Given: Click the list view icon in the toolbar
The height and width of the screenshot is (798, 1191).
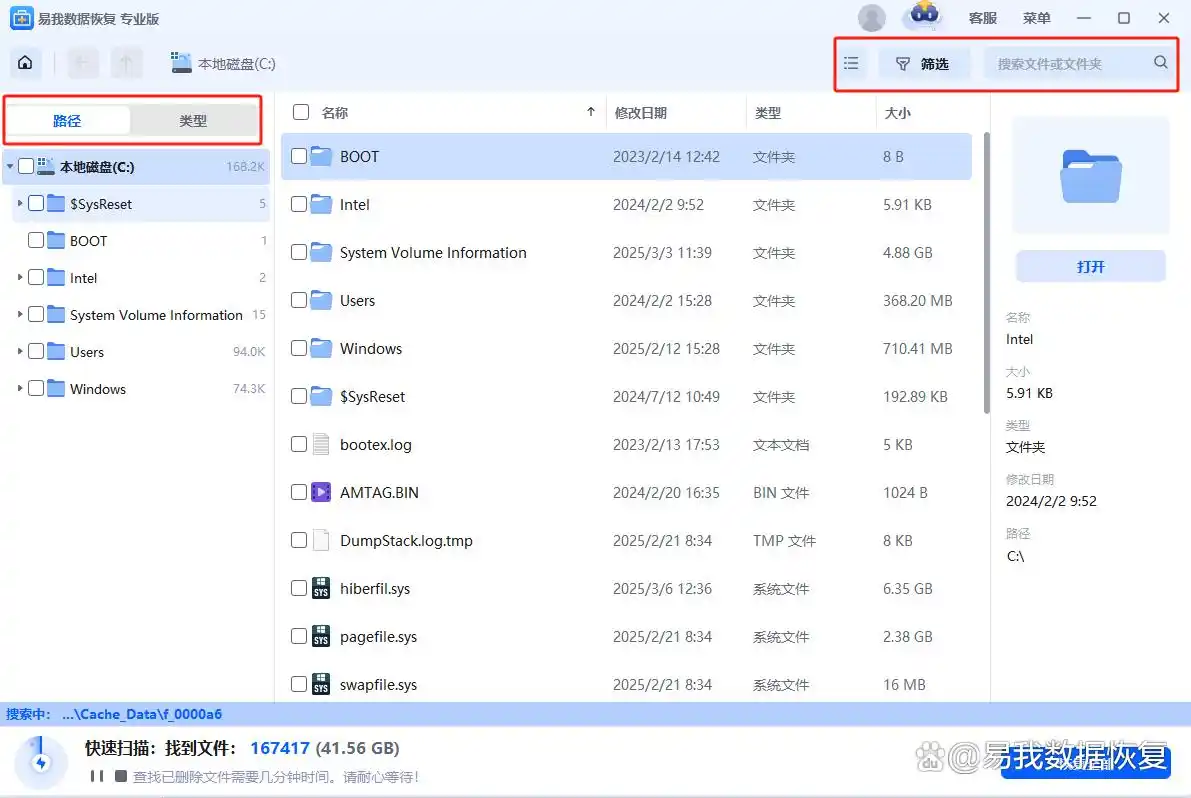Looking at the screenshot, I should point(851,62).
